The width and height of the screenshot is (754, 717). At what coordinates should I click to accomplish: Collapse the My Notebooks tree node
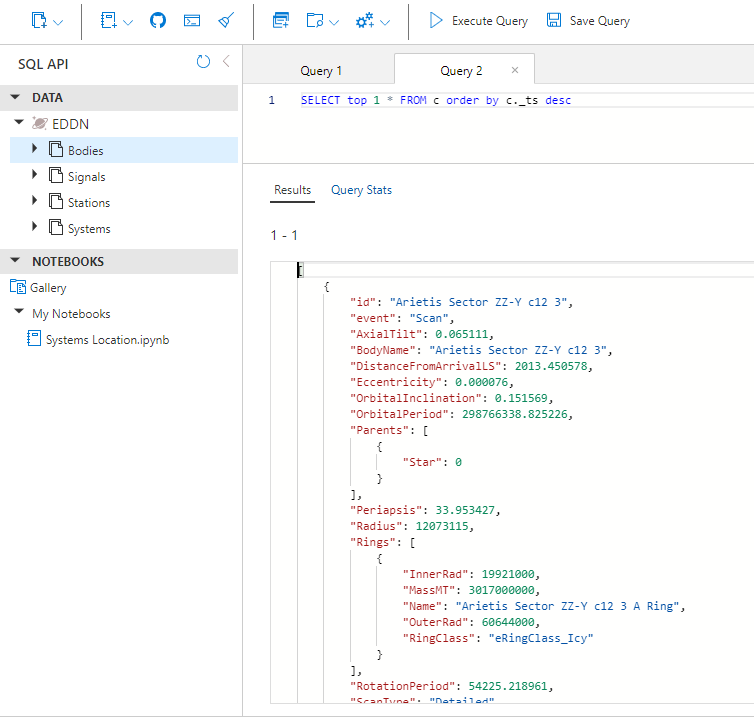[19, 313]
